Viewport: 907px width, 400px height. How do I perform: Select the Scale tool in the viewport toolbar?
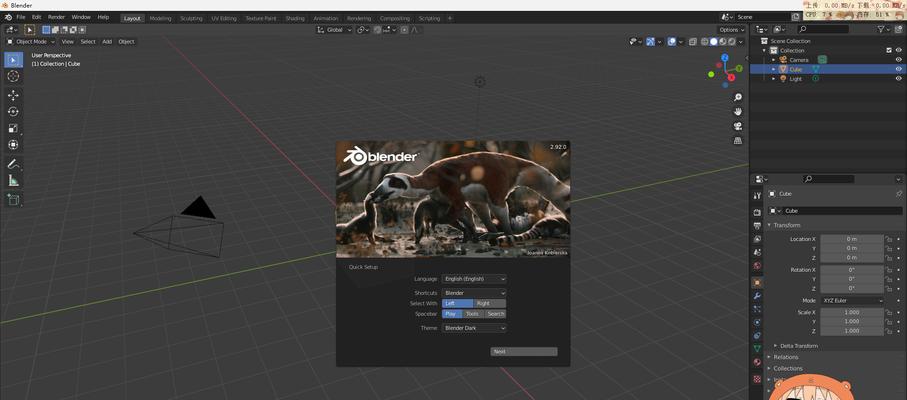[13, 128]
